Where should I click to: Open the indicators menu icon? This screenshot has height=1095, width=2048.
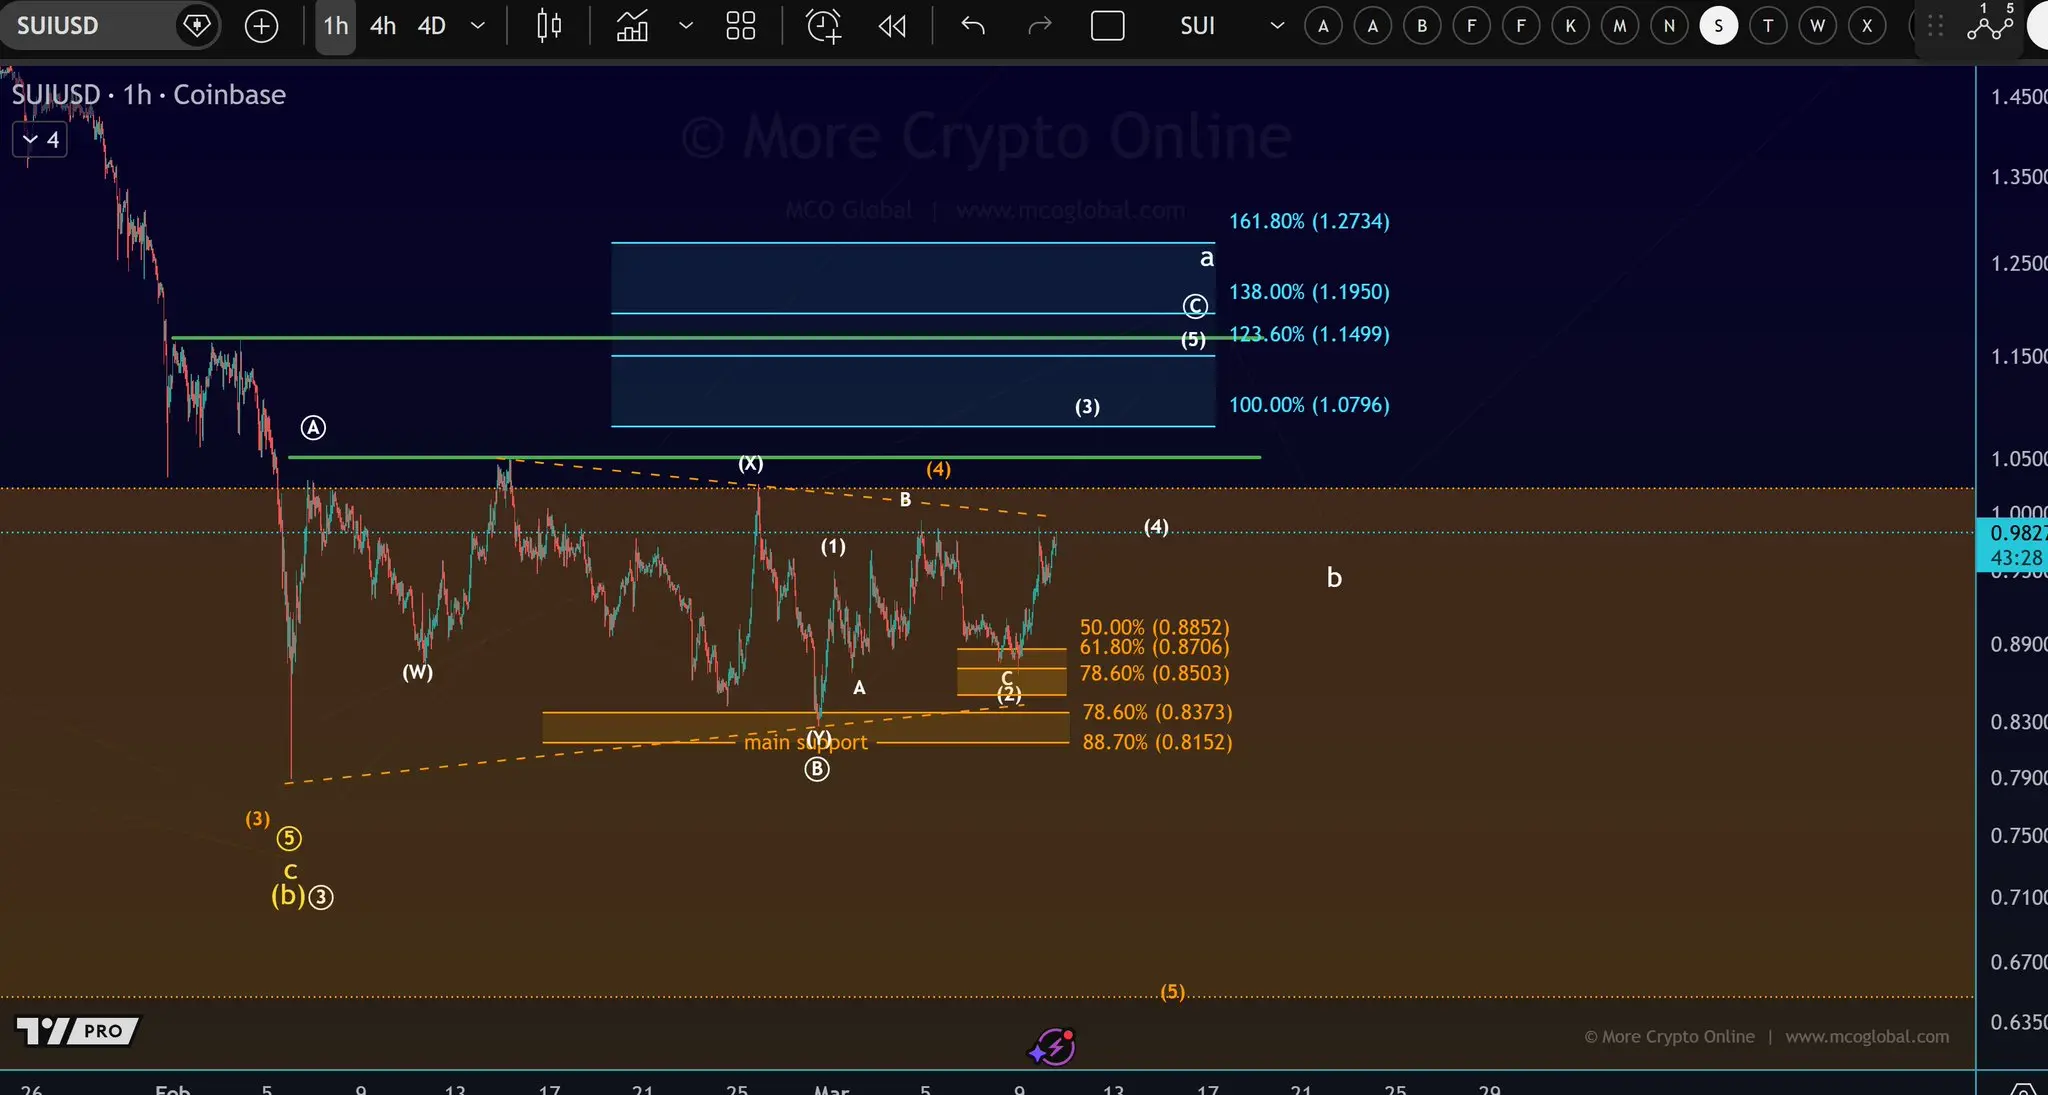[x=632, y=26]
